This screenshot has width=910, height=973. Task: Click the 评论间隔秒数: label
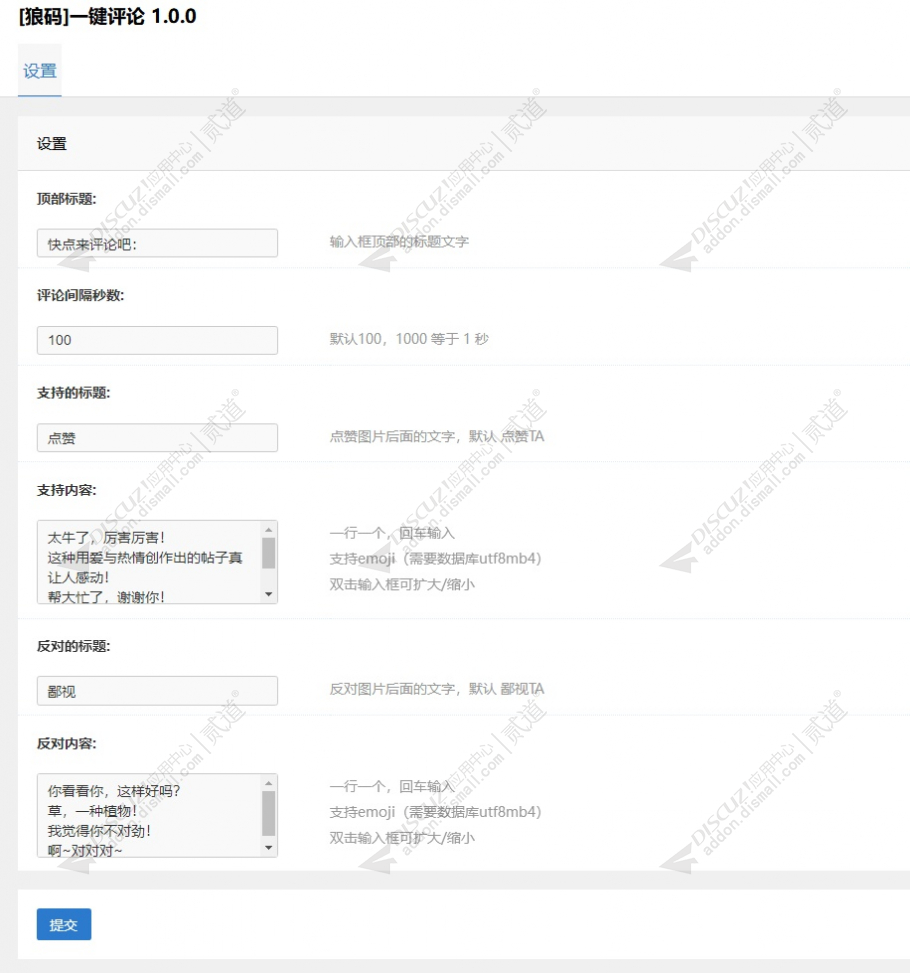click(x=80, y=295)
